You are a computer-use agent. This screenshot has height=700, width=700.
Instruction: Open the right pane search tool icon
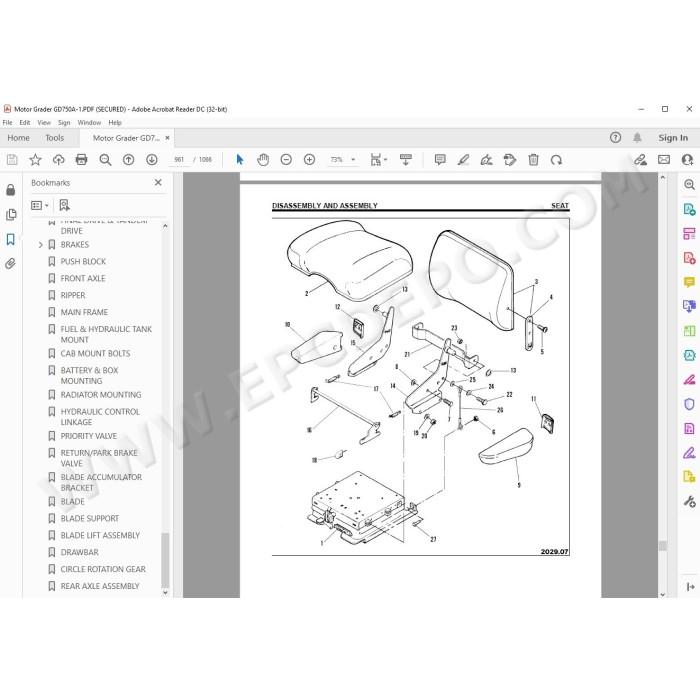(689, 184)
